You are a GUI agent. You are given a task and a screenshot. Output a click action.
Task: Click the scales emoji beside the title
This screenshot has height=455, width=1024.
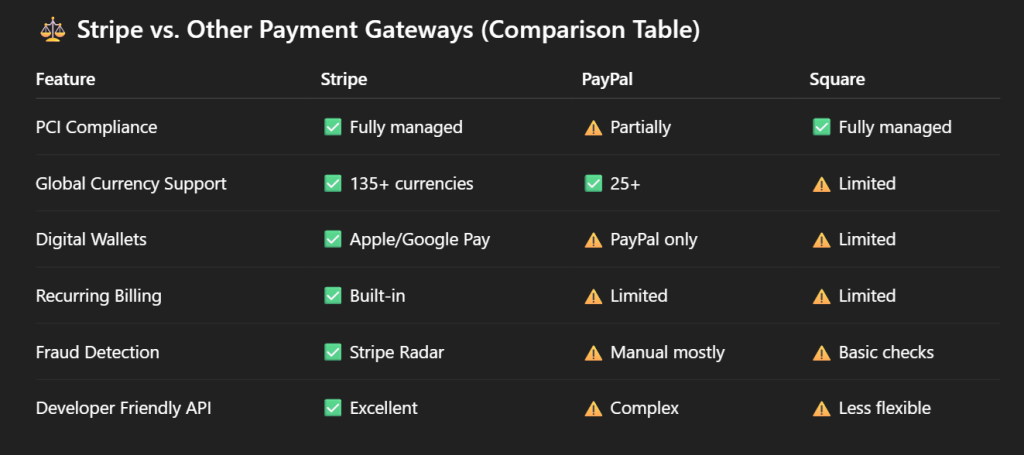(52, 30)
